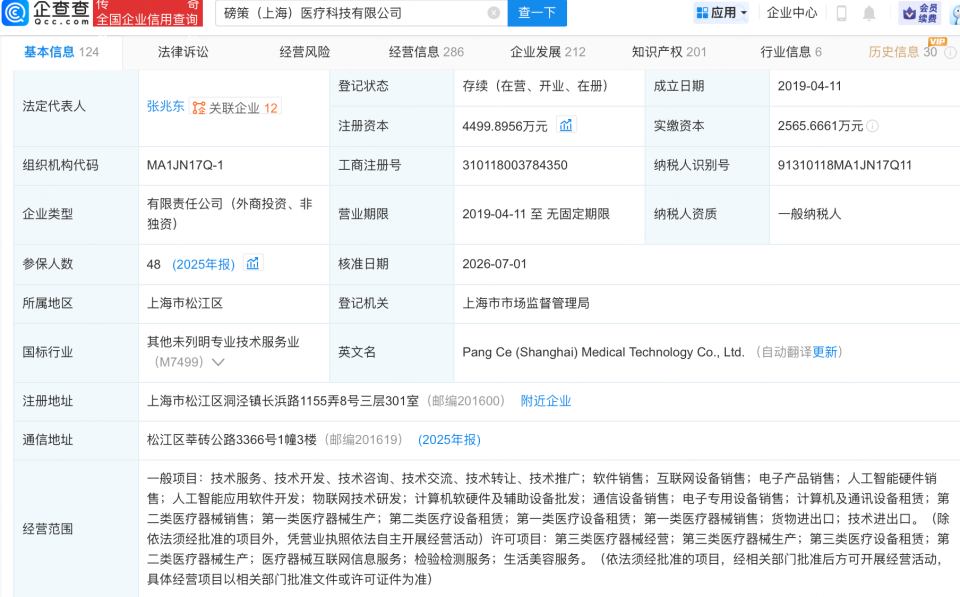Screen dimensions: 960x597
Task: Click the 附近企业 link
Action: coord(546,401)
